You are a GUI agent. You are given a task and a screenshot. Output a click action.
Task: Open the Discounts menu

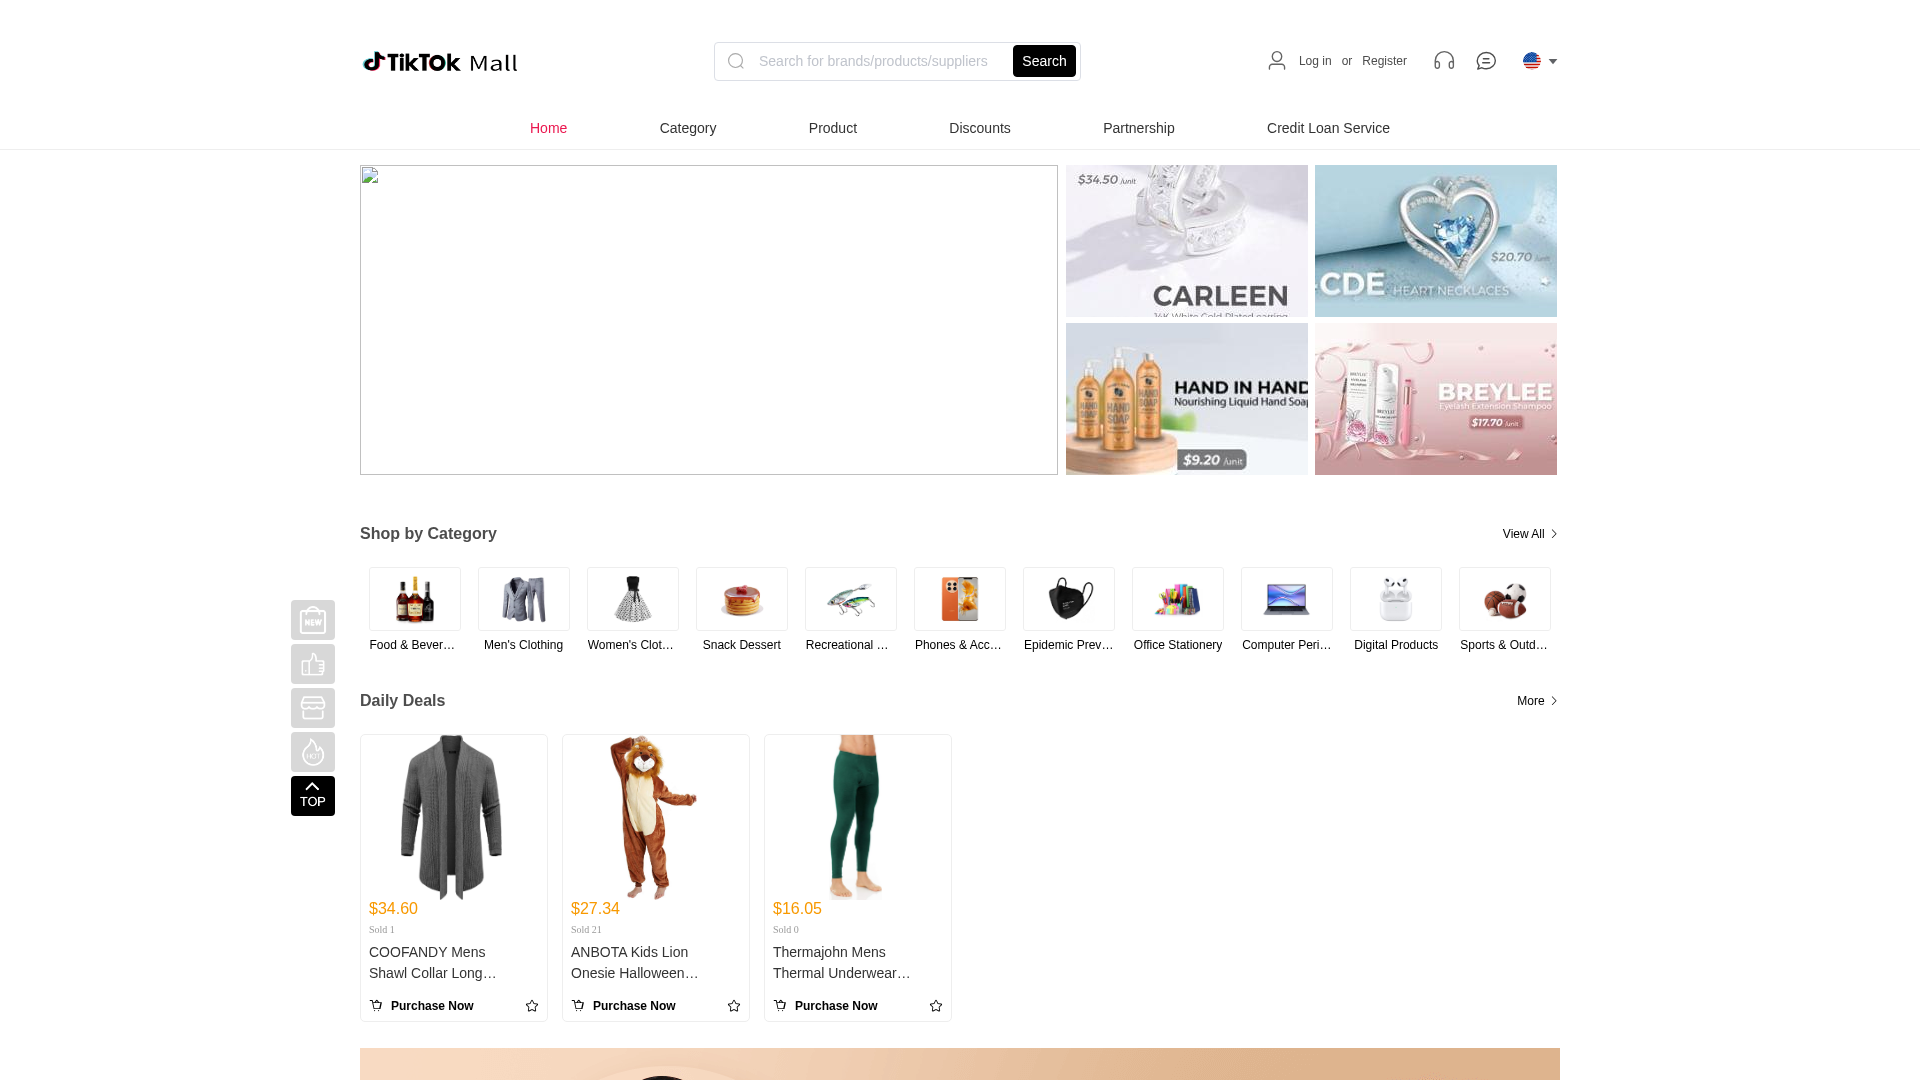(x=980, y=128)
